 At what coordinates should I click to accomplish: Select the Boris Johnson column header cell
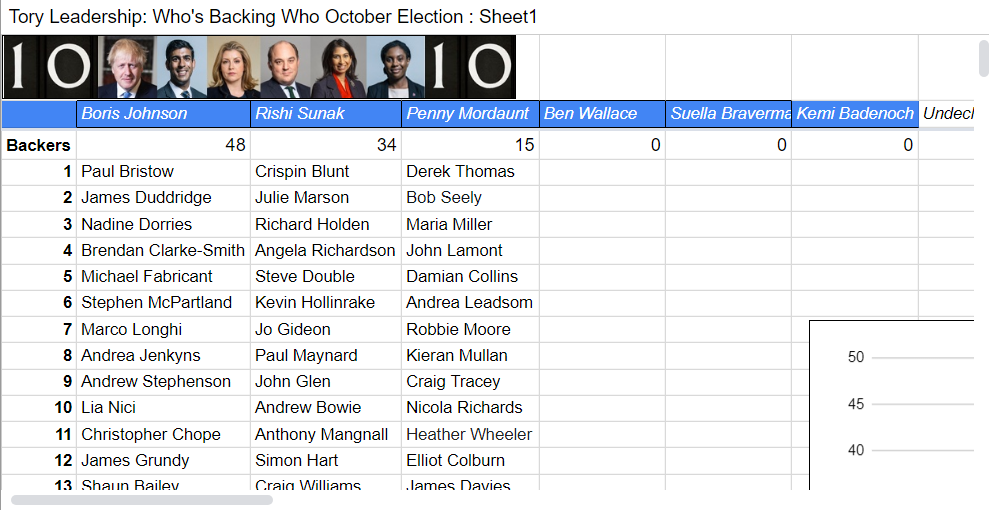pos(163,114)
